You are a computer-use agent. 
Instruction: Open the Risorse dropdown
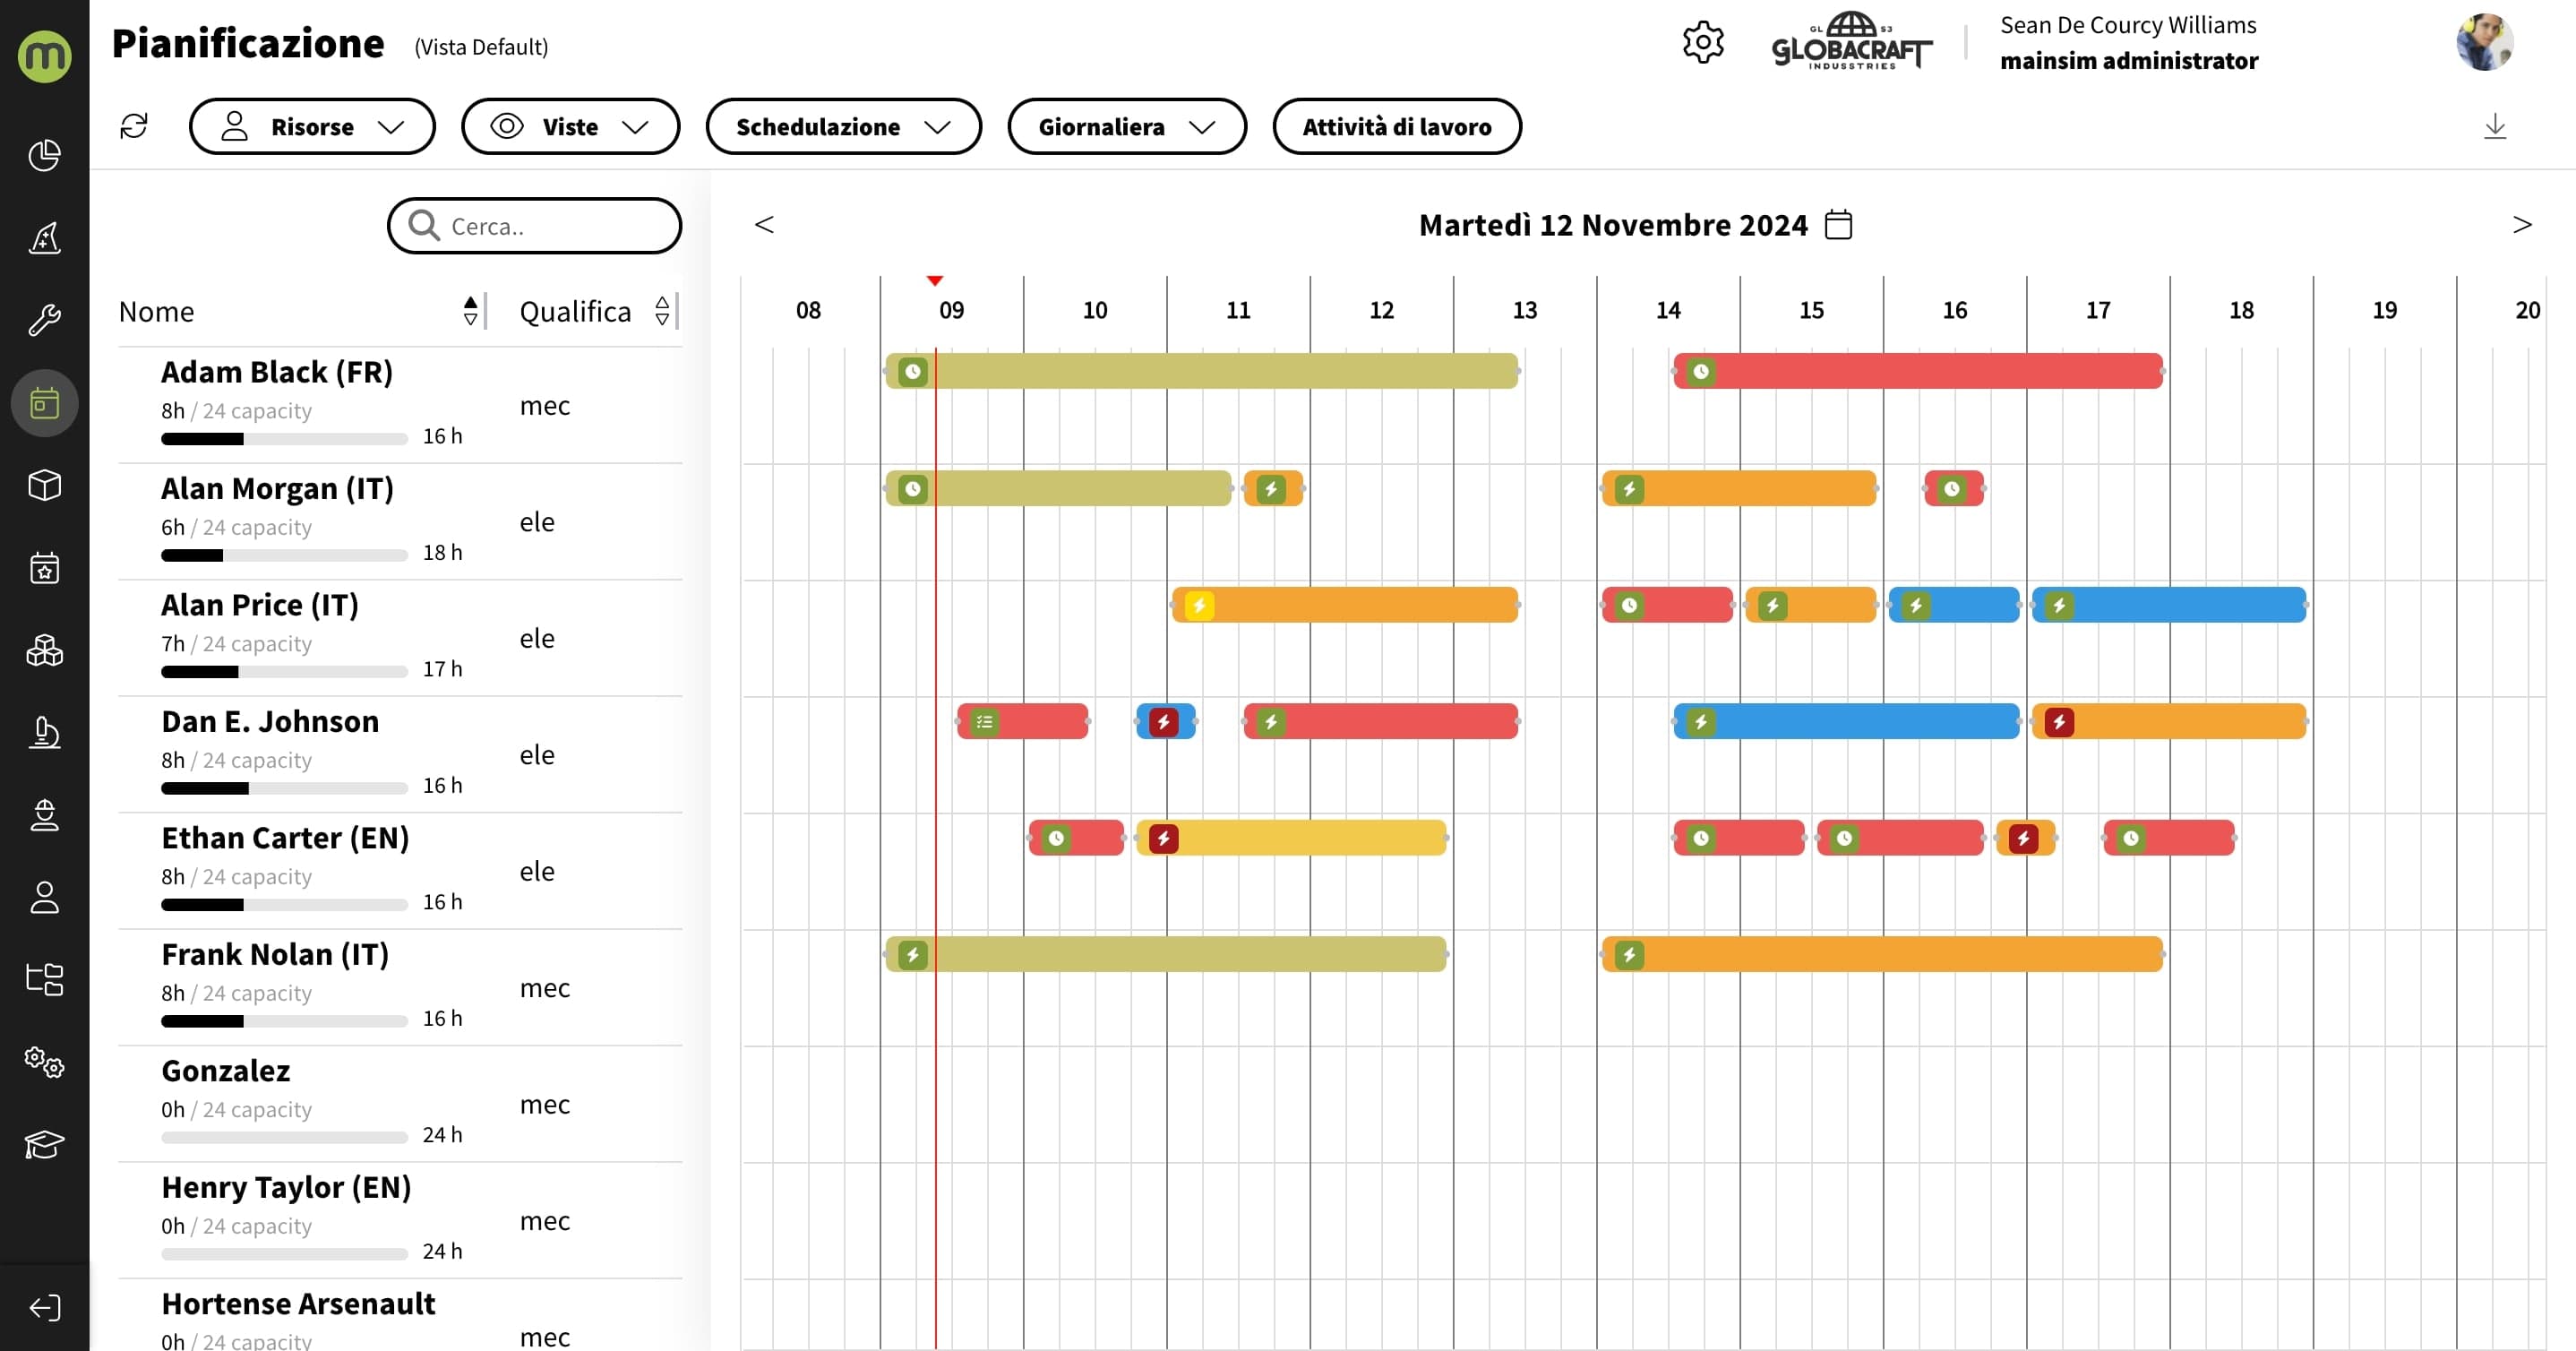pyautogui.click(x=312, y=126)
